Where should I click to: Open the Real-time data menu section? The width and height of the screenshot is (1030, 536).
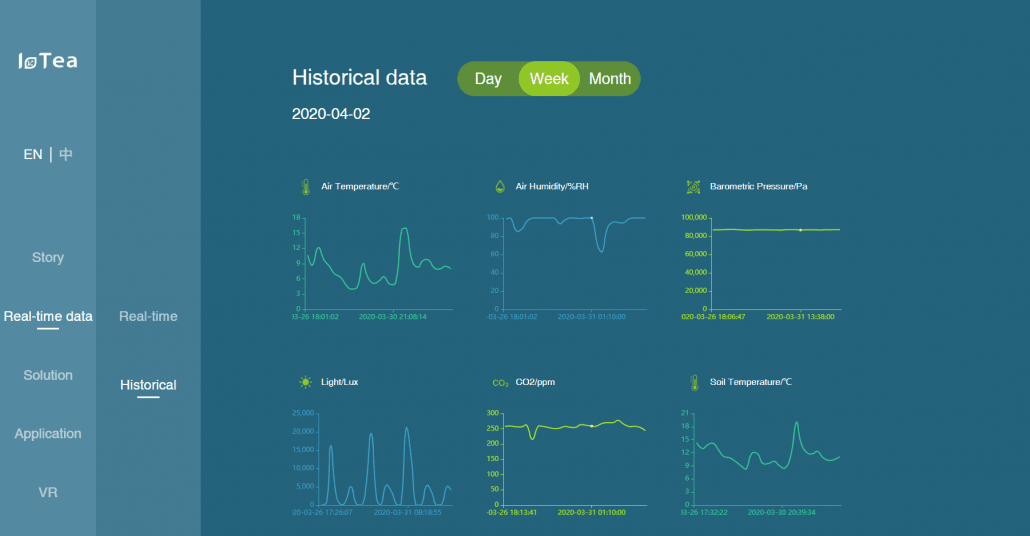point(48,316)
